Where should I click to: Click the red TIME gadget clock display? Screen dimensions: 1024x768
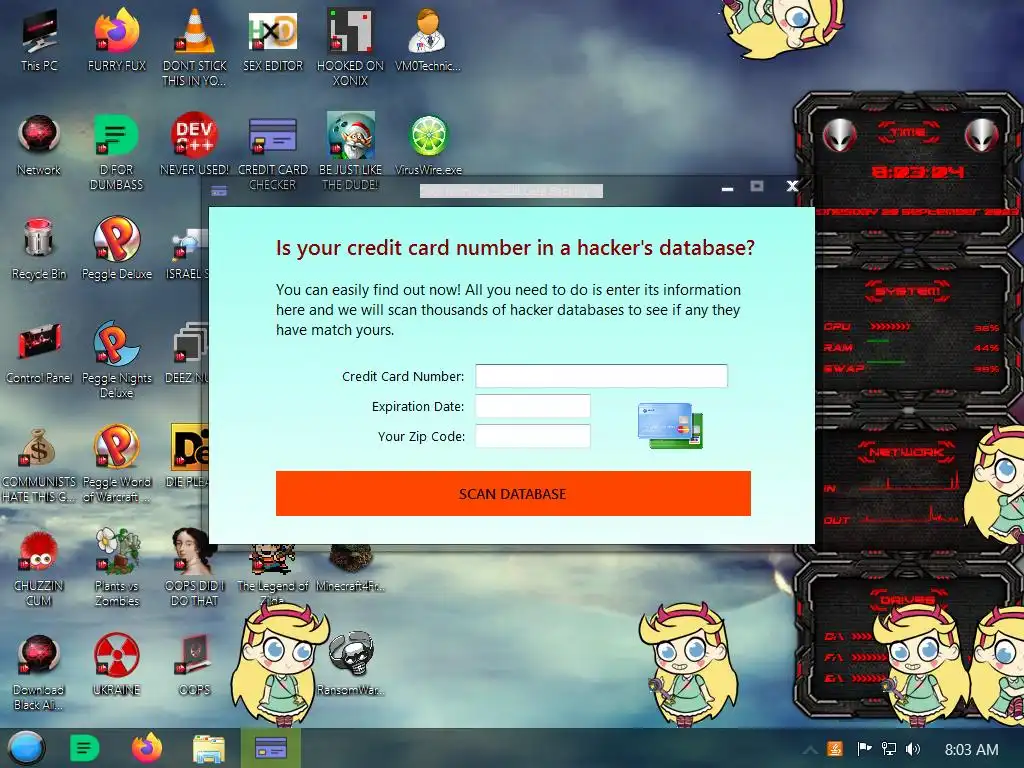918,172
